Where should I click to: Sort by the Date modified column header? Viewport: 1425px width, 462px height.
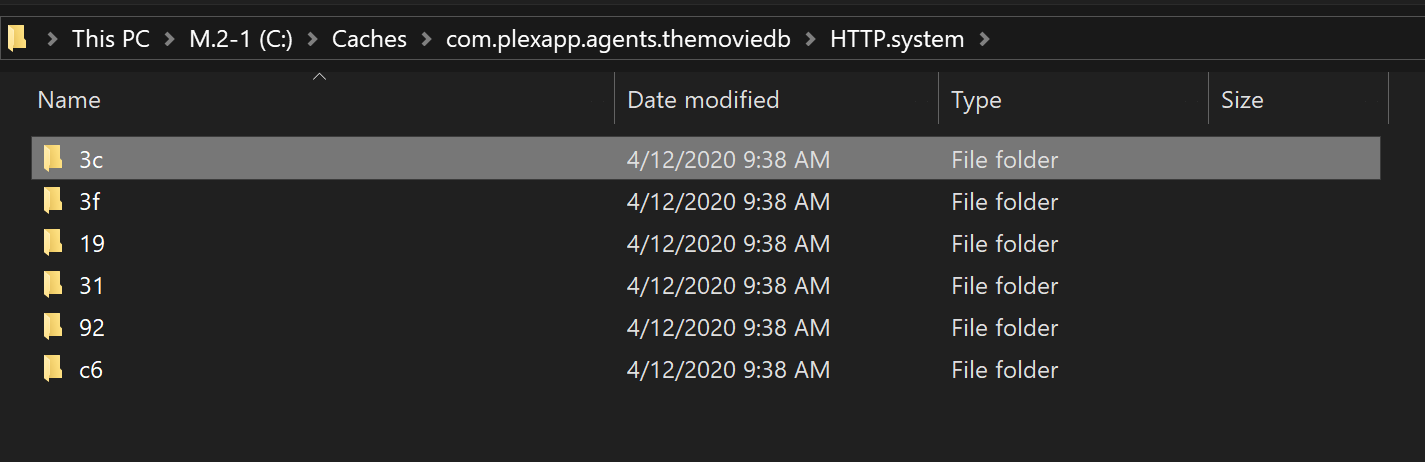[702, 100]
